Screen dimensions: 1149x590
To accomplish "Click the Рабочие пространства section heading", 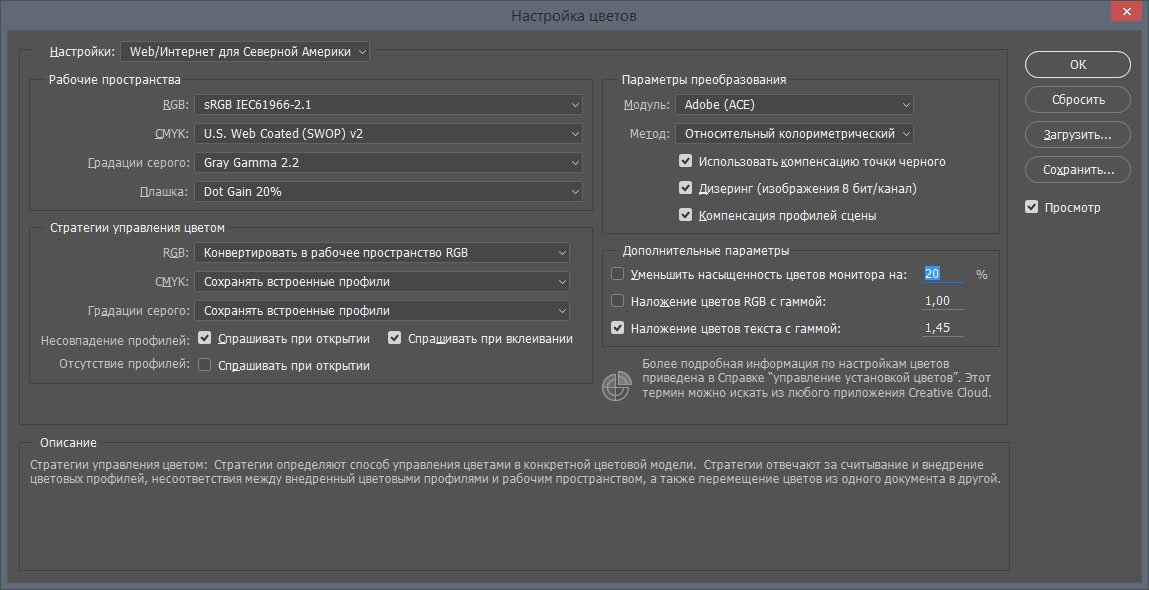I will [x=114, y=79].
